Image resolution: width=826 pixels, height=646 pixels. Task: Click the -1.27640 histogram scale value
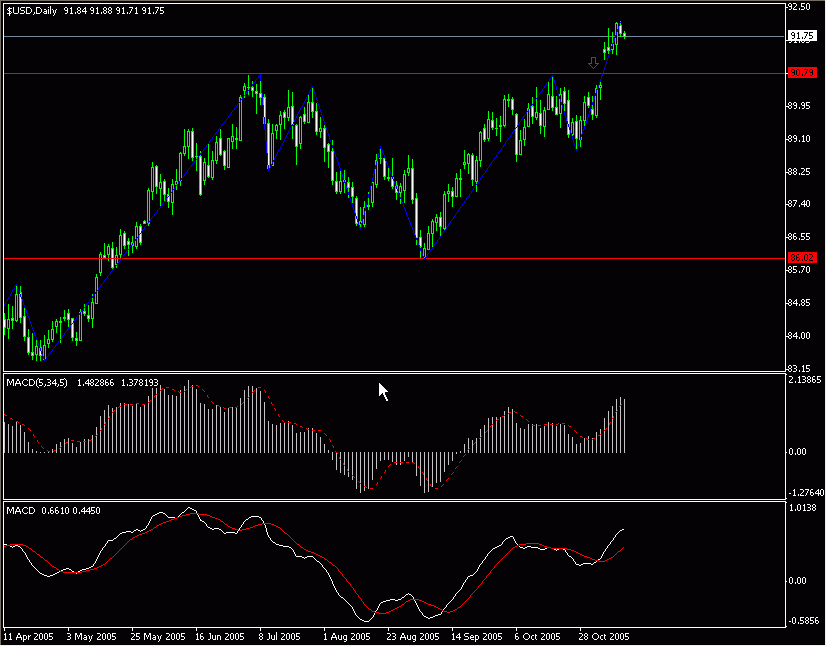point(805,491)
